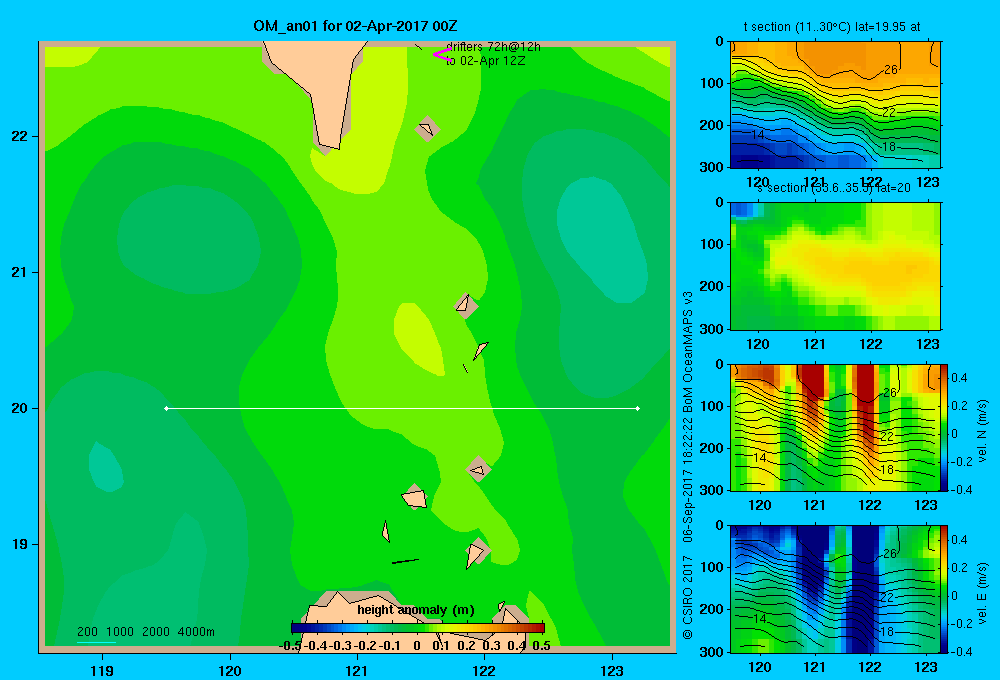Click the small island near latitude 22
The image size is (1000, 680).
[427, 129]
